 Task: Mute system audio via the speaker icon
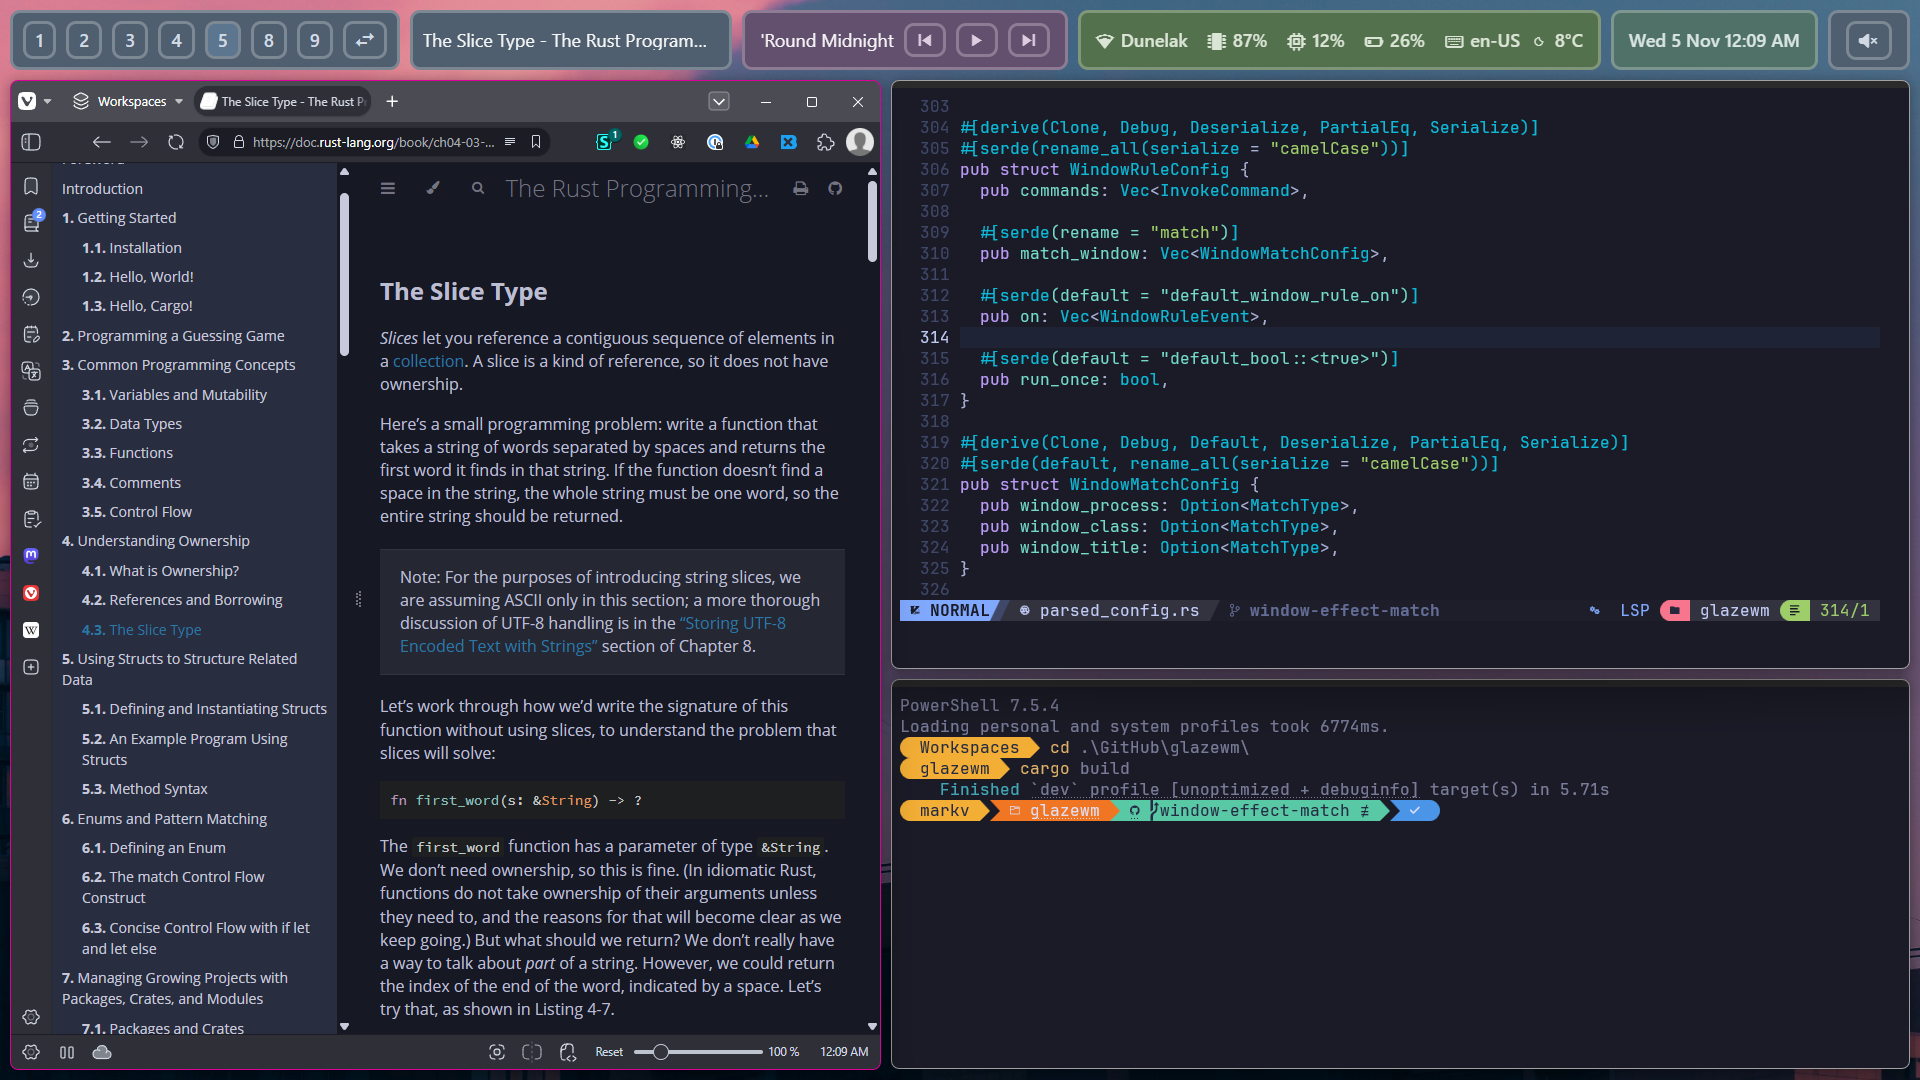1868,40
